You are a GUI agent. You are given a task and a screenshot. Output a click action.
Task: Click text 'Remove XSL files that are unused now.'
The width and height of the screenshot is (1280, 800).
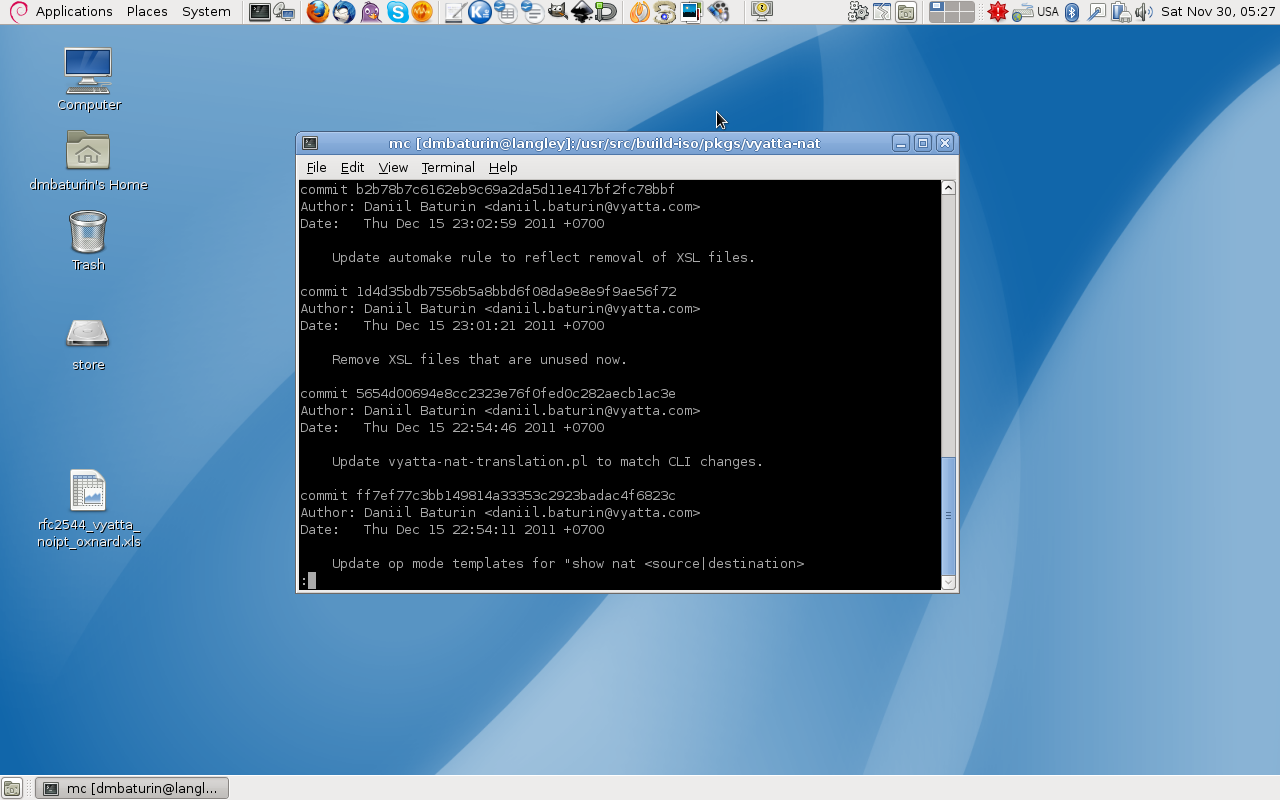(x=479, y=359)
